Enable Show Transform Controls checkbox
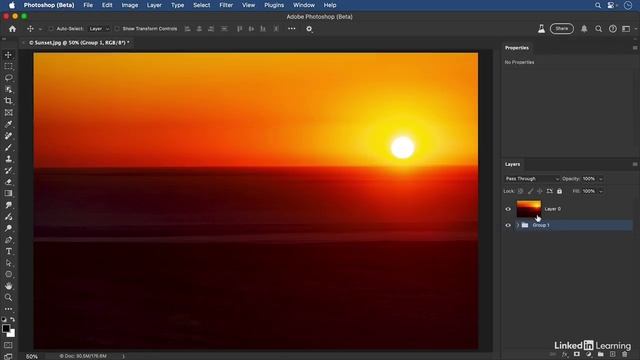640x360 pixels. (117, 29)
